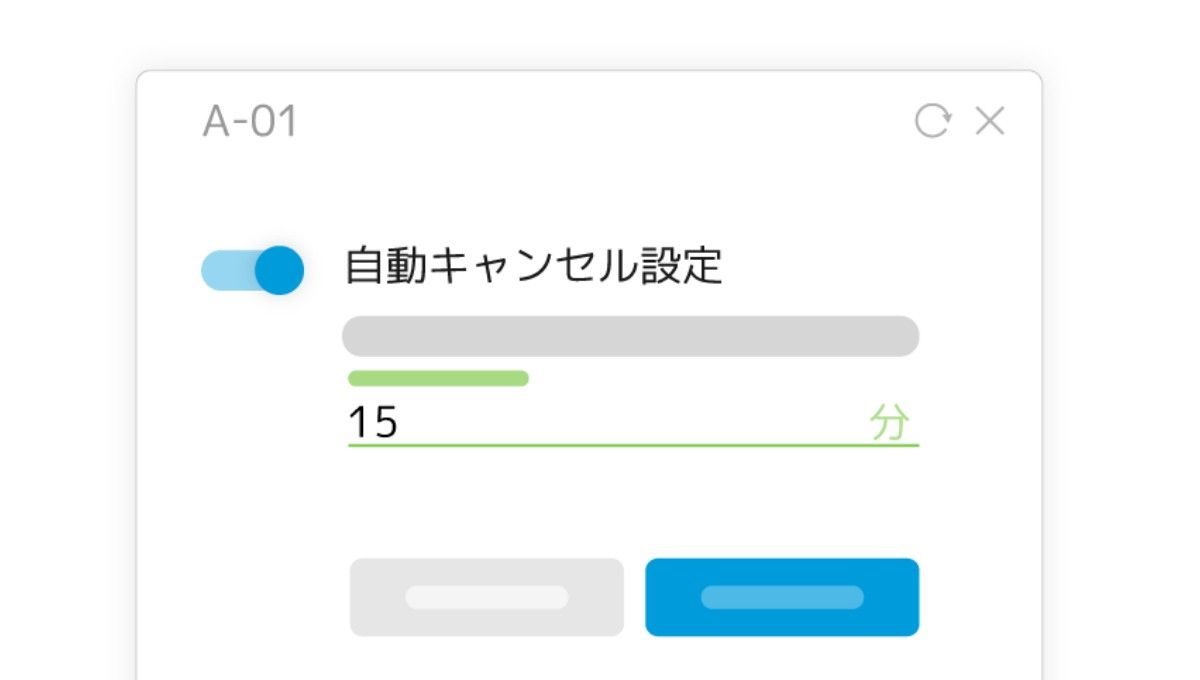Click the light blue track of the switch
The height and width of the screenshot is (680, 1200).
coord(229,270)
